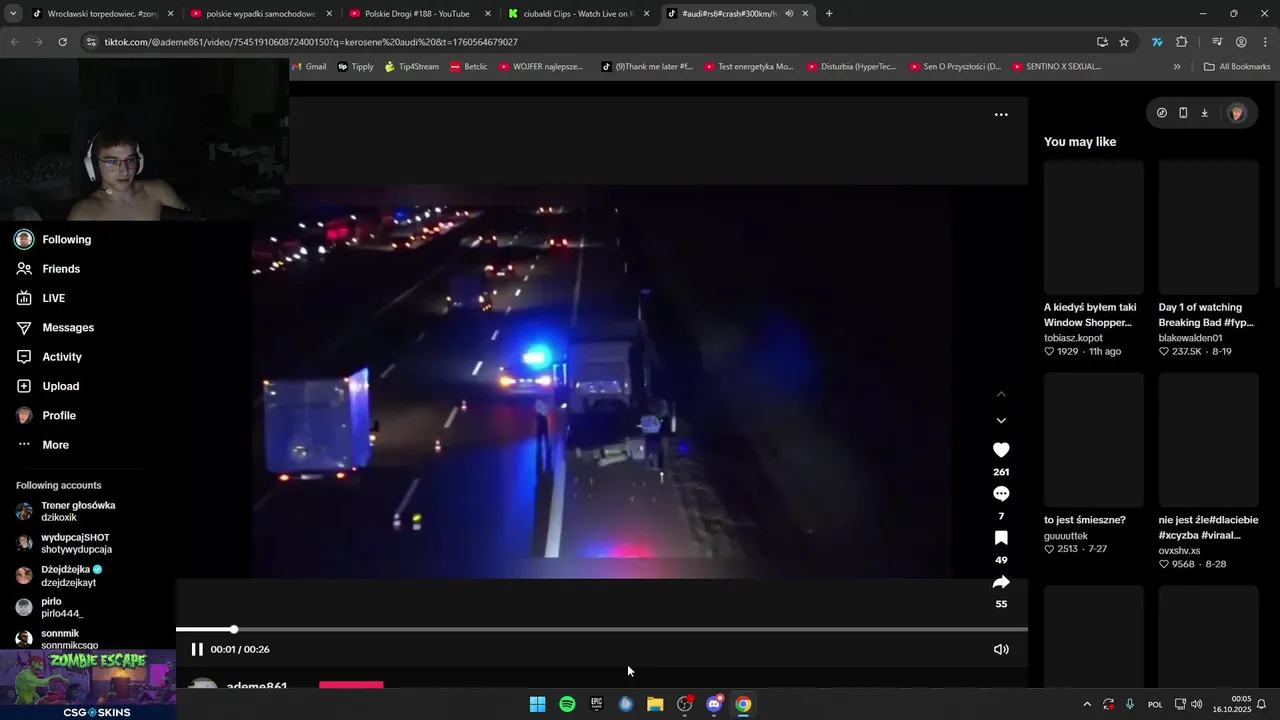The height and width of the screenshot is (720, 1280).
Task: Show hidden system tray icons
Action: (x=1087, y=704)
